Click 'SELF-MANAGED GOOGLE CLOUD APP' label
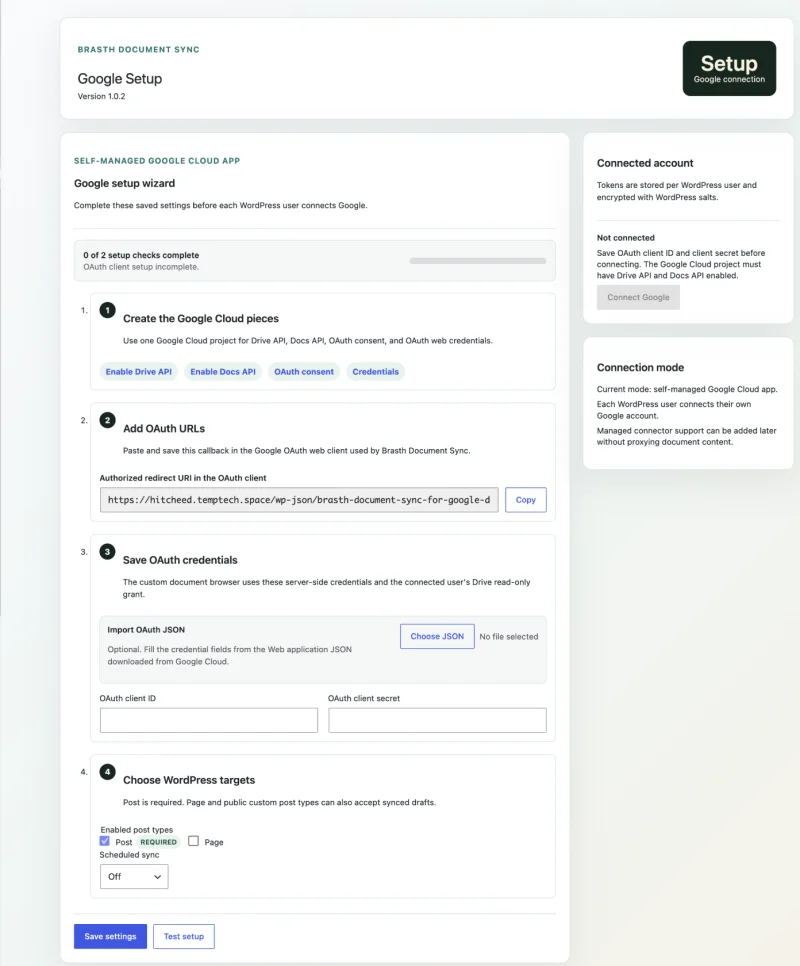Image resolution: width=800 pixels, height=966 pixels. point(157,161)
